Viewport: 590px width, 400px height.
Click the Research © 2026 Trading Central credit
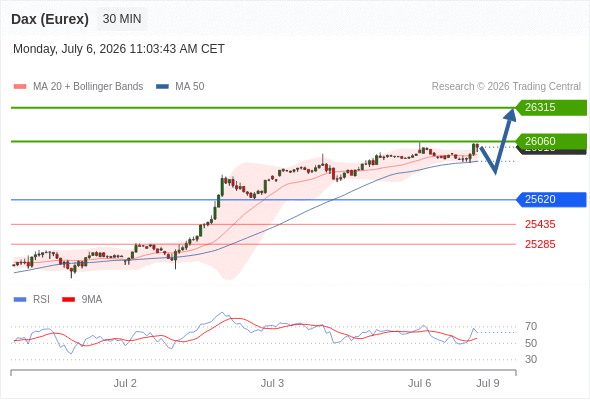click(x=506, y=87)
